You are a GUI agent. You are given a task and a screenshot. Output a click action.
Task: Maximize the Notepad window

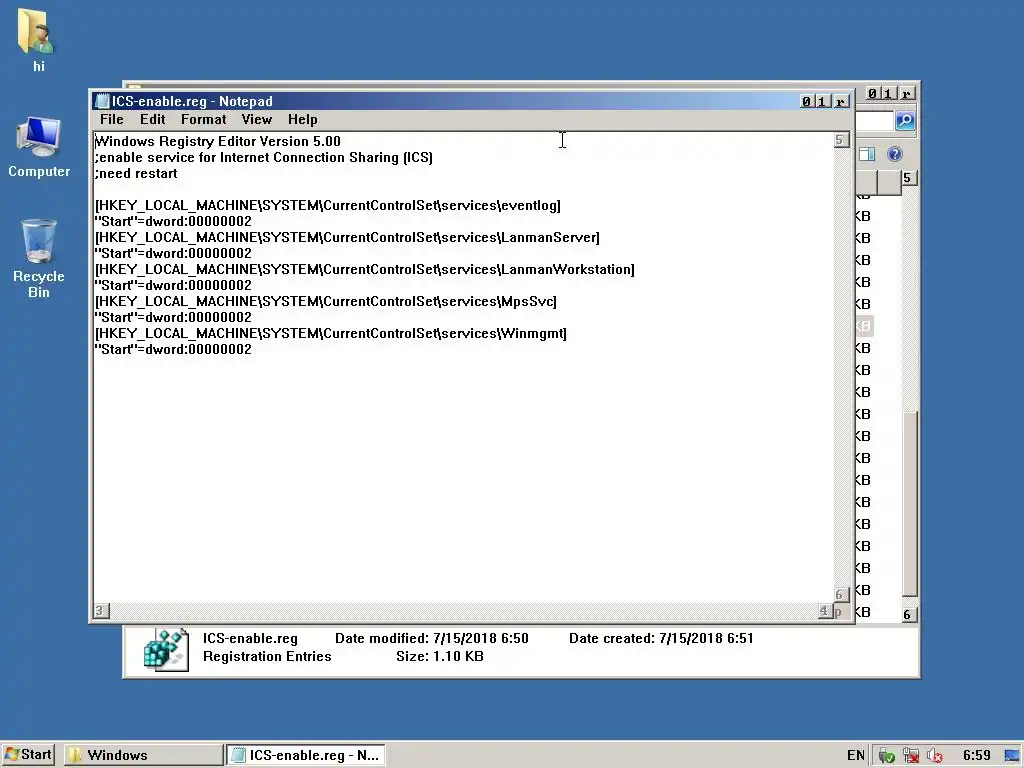(822, 101)
